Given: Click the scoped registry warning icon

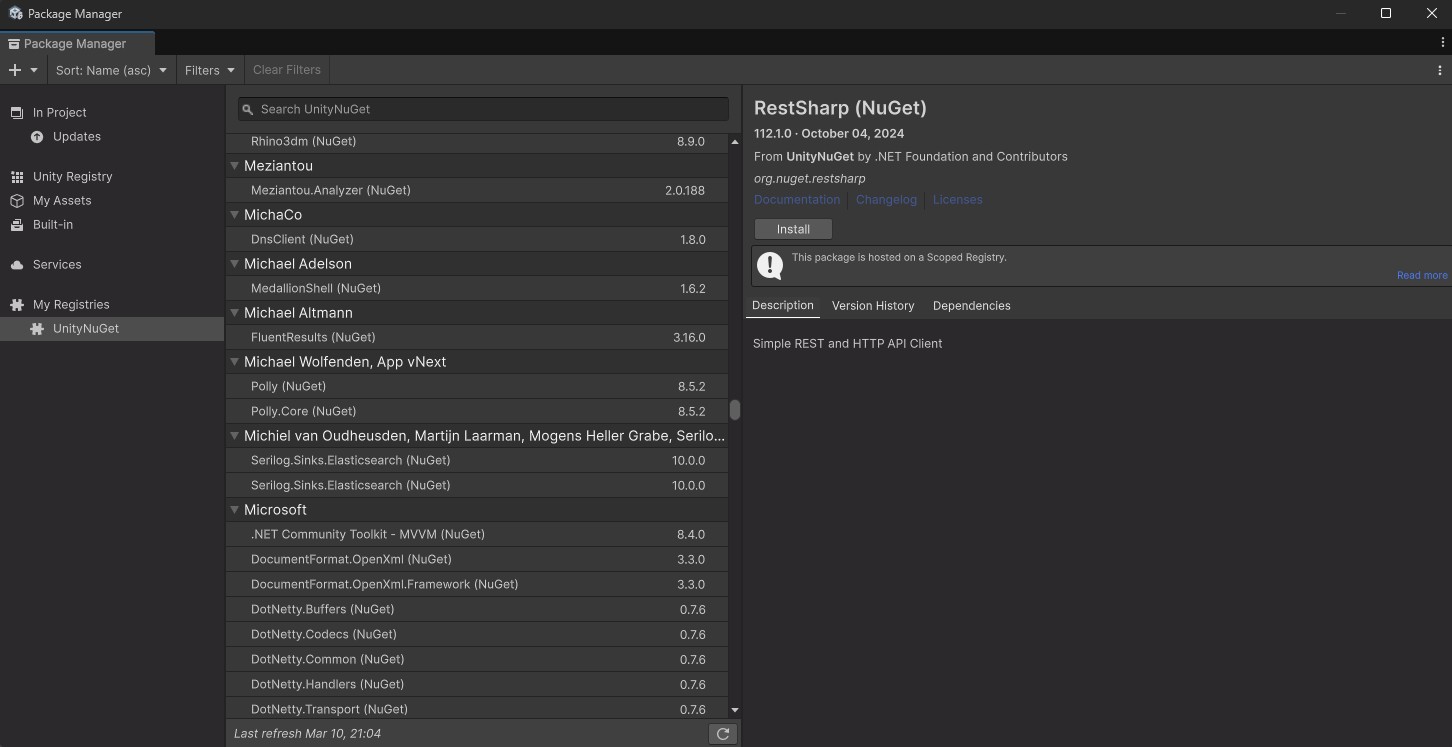Looking at the screenshot, I should [x=770, y=265].
